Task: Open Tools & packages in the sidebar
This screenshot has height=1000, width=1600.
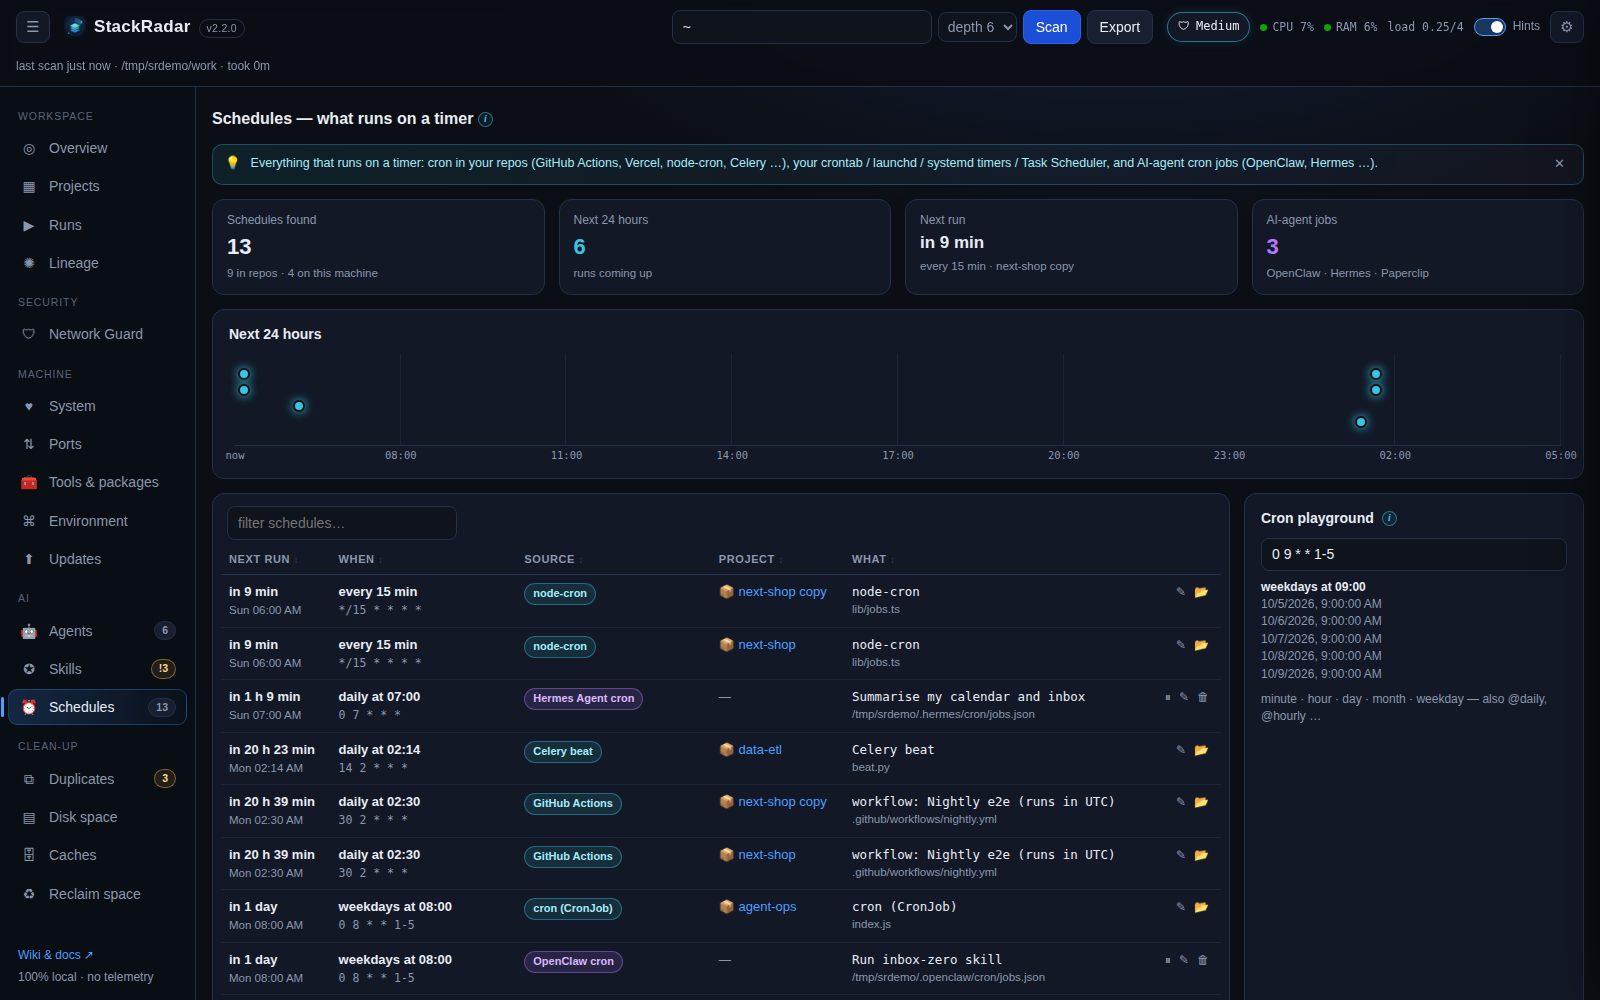Action: tap(97, 482)
